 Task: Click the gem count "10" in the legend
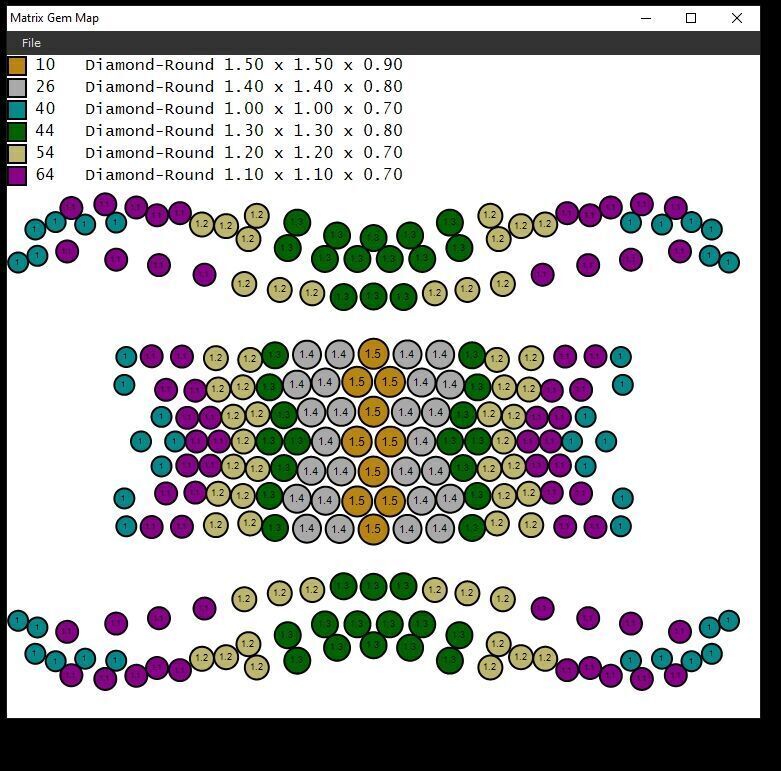tap(45, 65)
